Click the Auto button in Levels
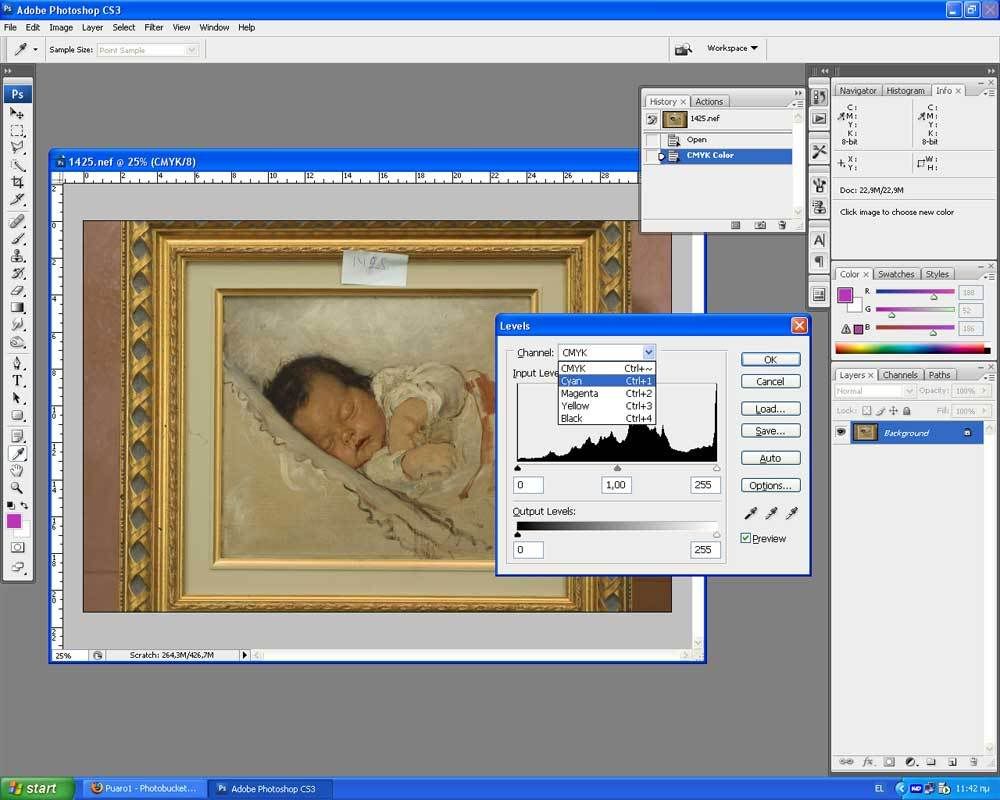Screen dimensions: 1000x800 pos(770,458)
